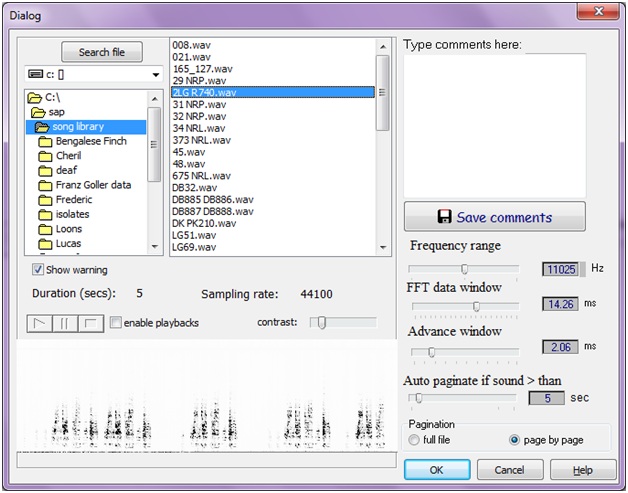
Task: Click the Loons folder icon
Action: [x=45, y=229]
